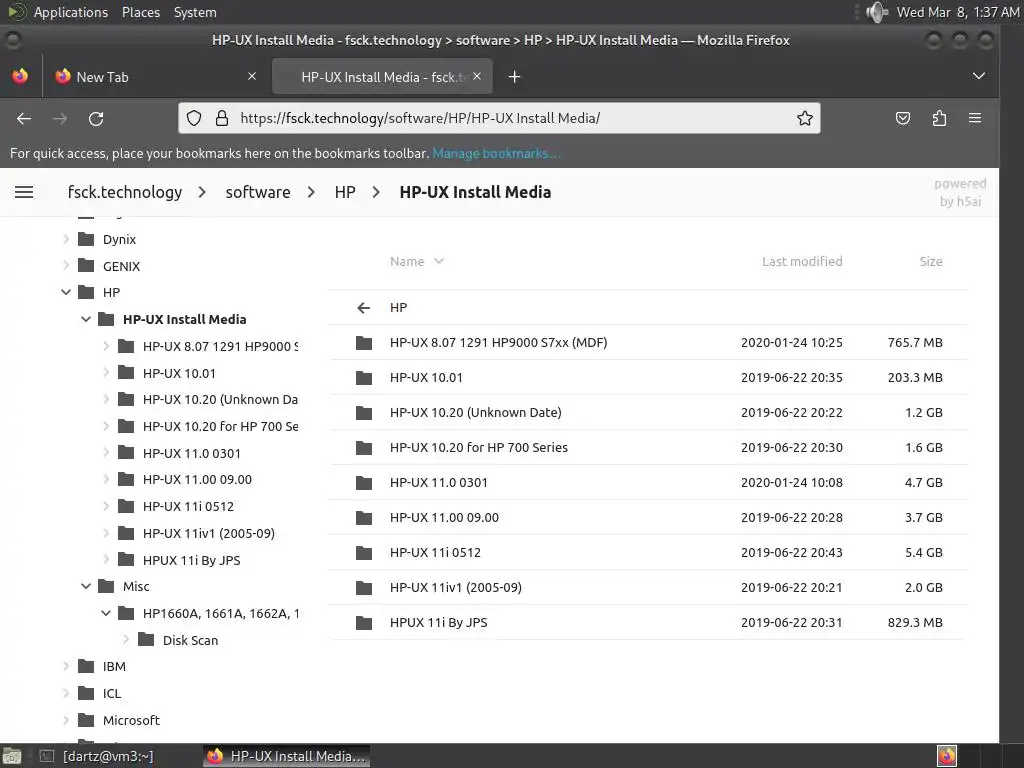Toggle the h5ai sidebar hamburger menu

tap(24, 192)
